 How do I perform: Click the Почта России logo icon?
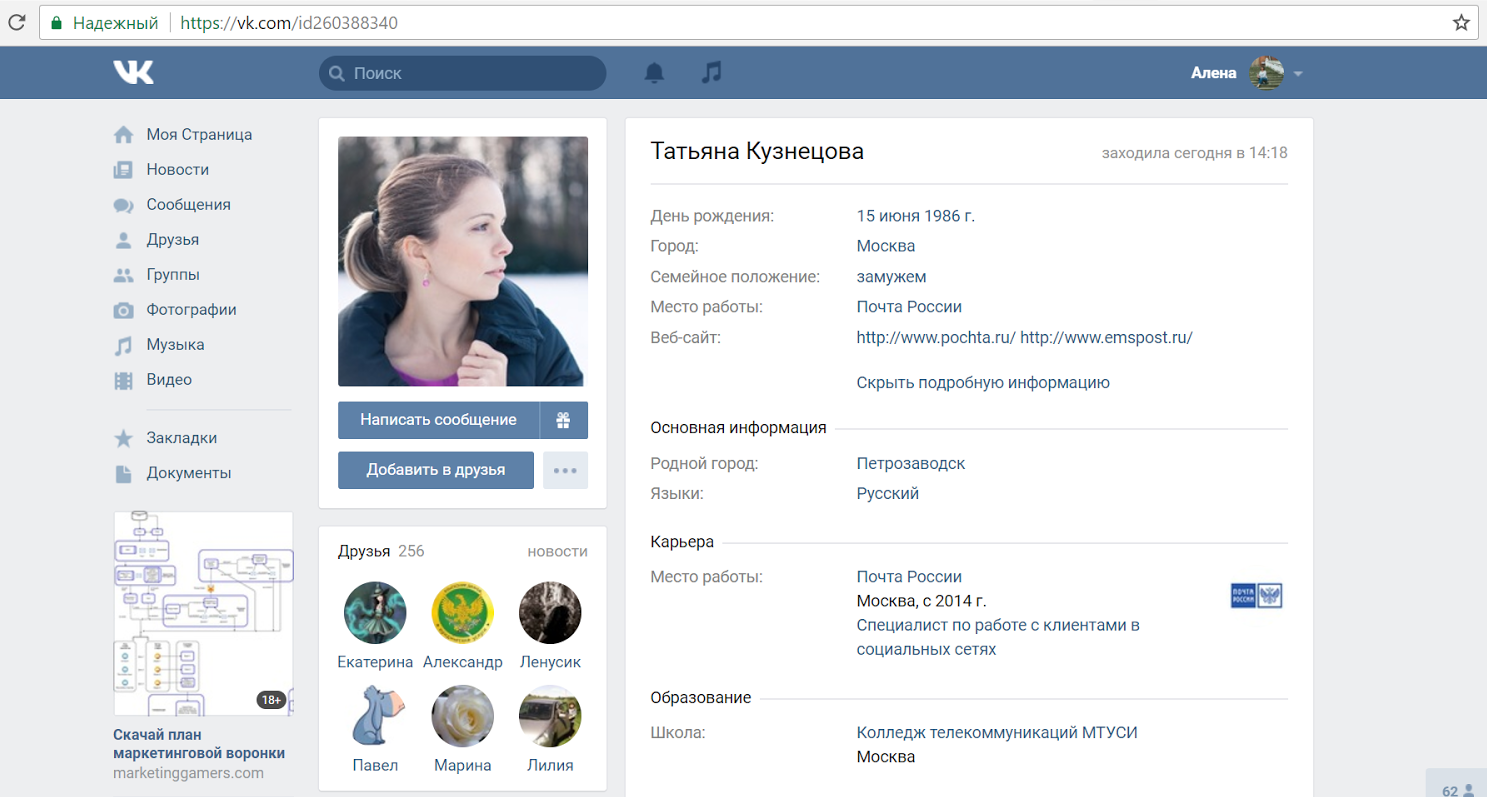pos(1256,596)
